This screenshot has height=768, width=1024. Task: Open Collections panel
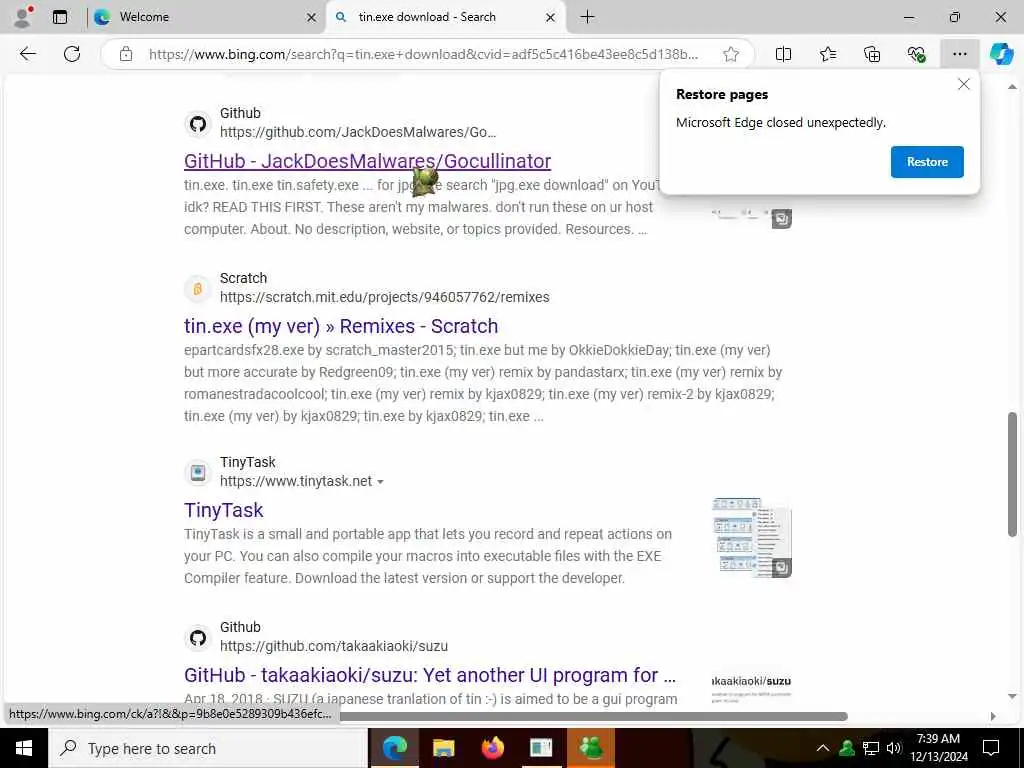872,54
